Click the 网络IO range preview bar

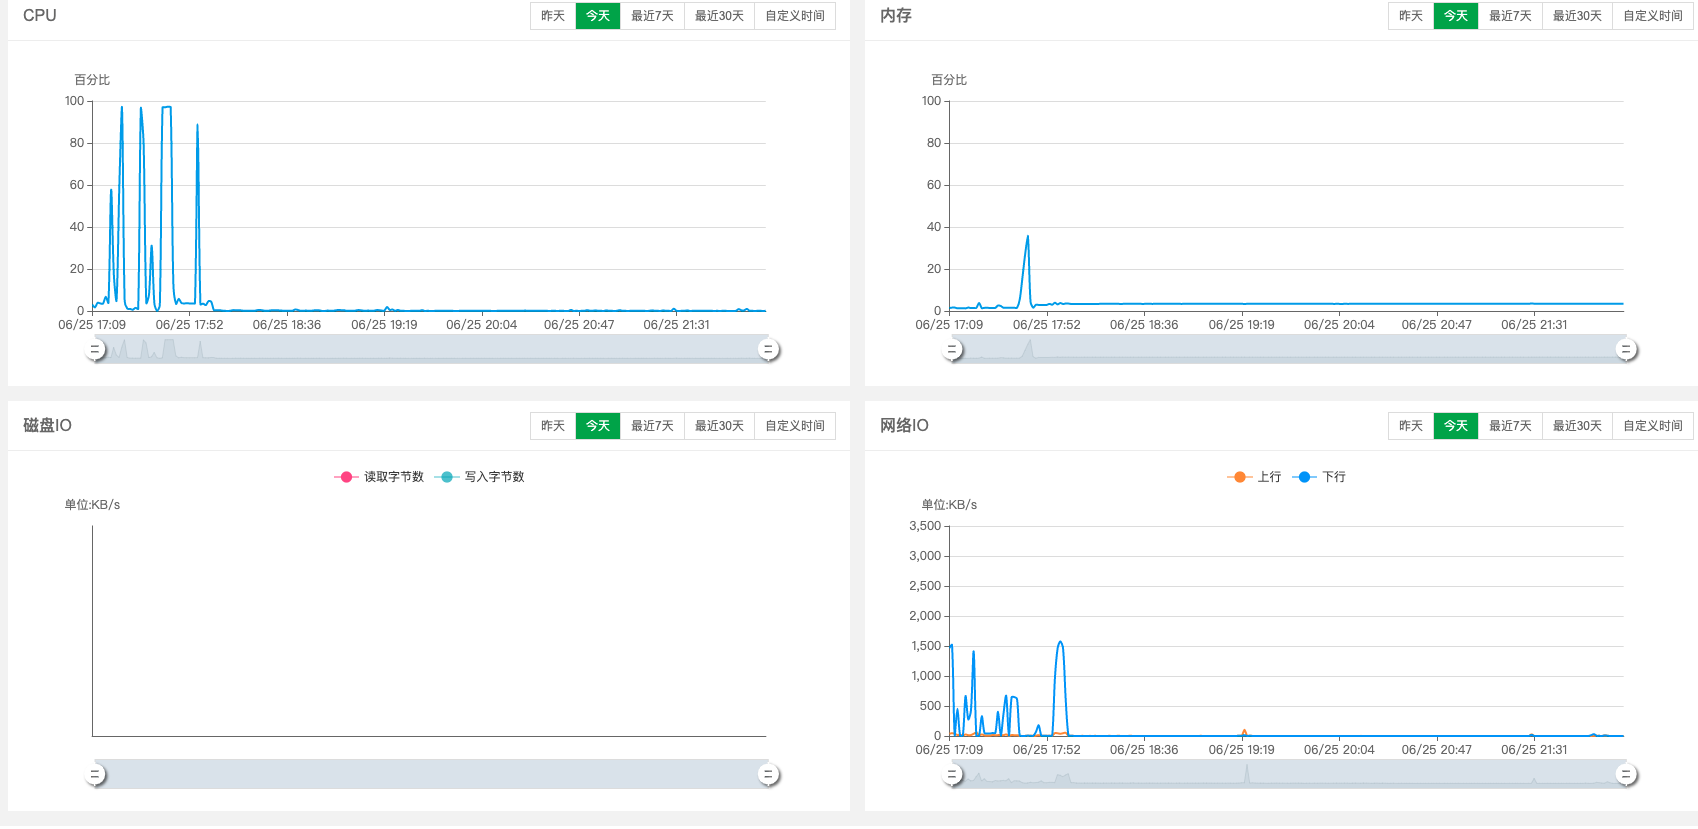[x=1289, y=774]
